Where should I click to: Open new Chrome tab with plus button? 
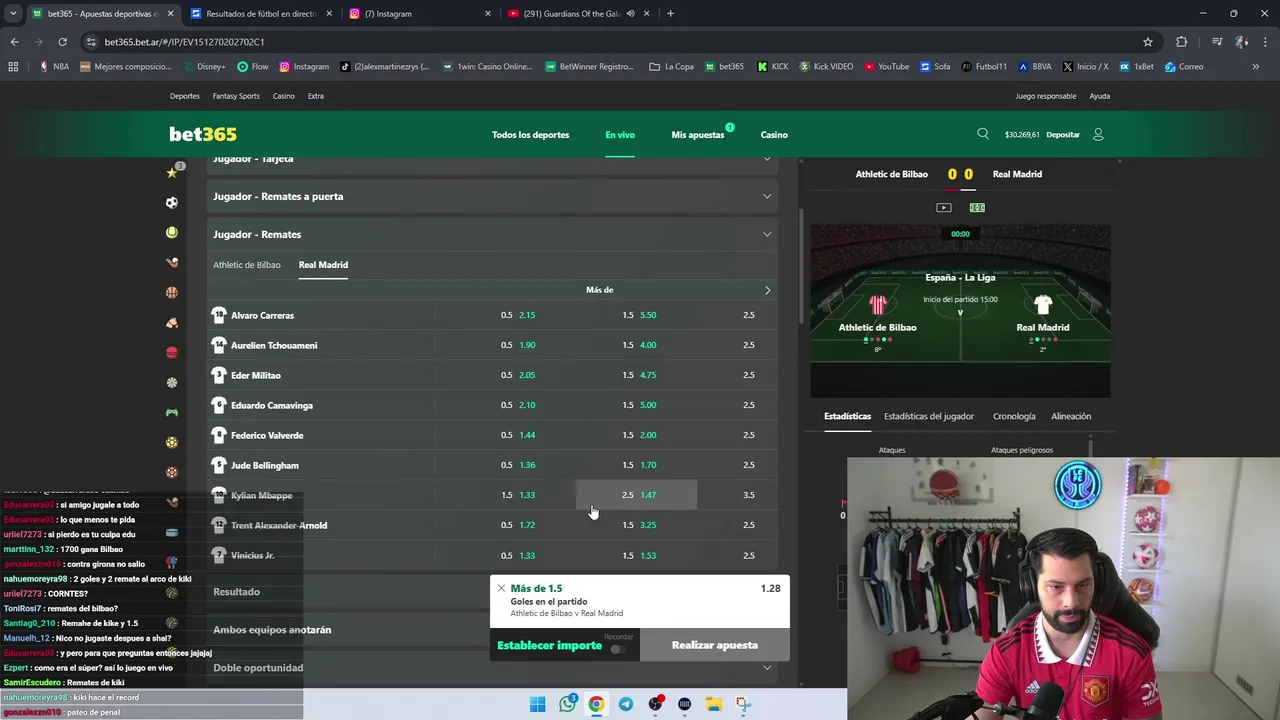coord(670,14)
